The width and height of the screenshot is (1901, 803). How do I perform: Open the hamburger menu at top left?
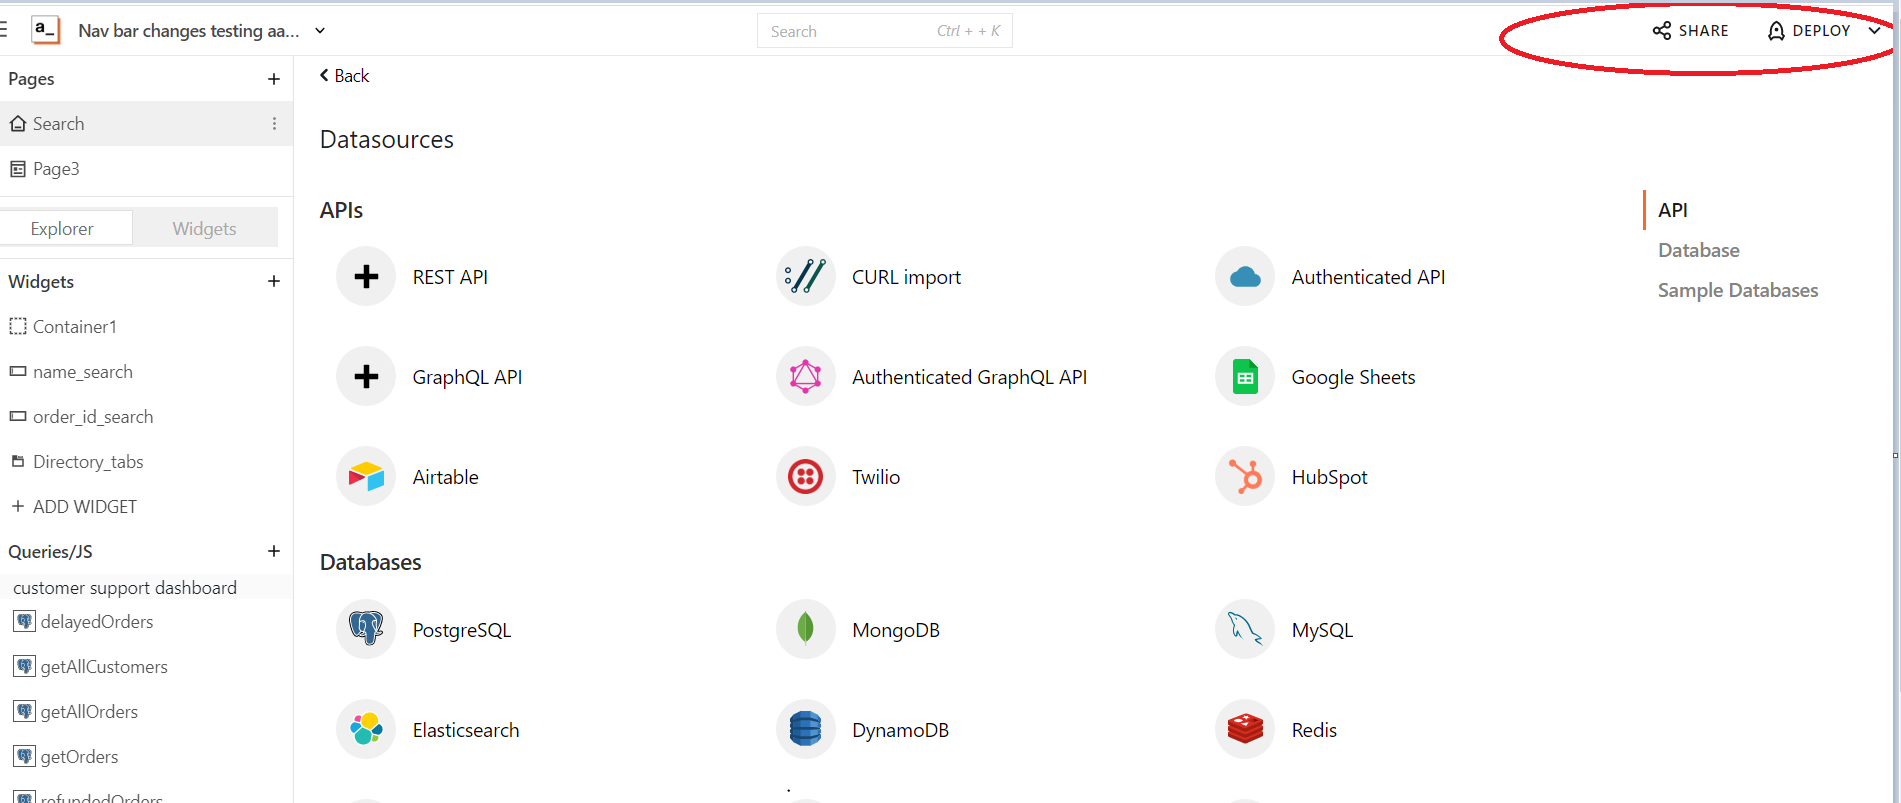[x=4, y=31]
